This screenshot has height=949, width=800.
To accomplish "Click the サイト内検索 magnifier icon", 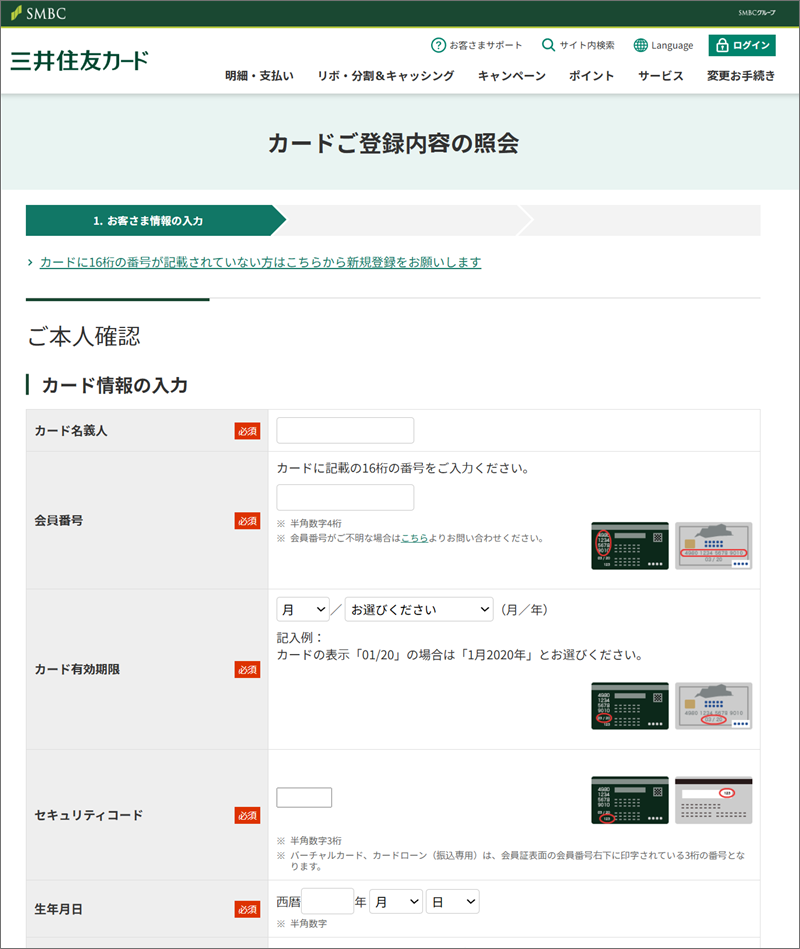I will pyautogui.click(x=548, y=45).
